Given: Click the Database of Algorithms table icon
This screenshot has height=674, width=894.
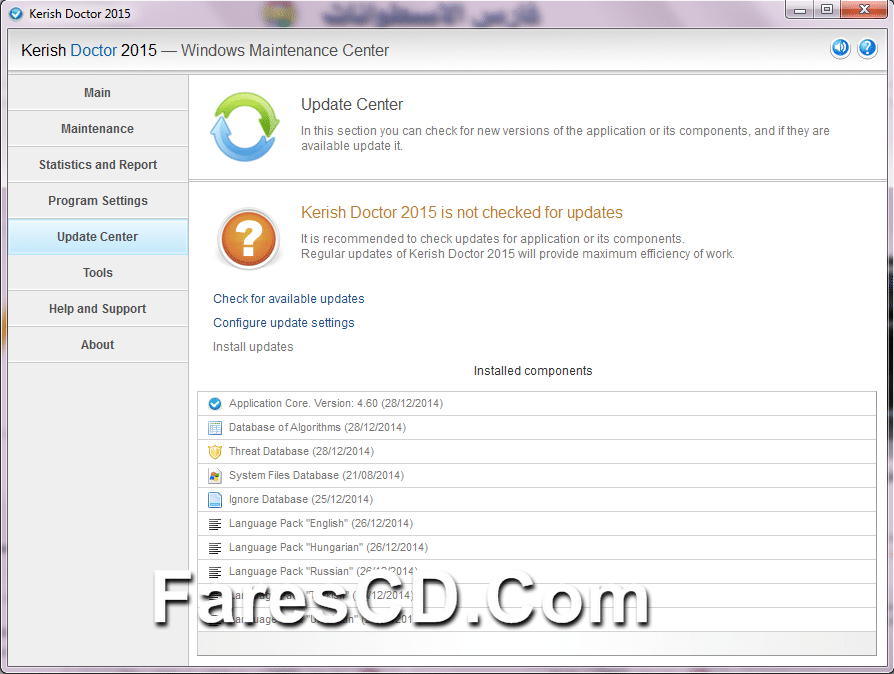Looking at the screenshot, I should (215, 428).
